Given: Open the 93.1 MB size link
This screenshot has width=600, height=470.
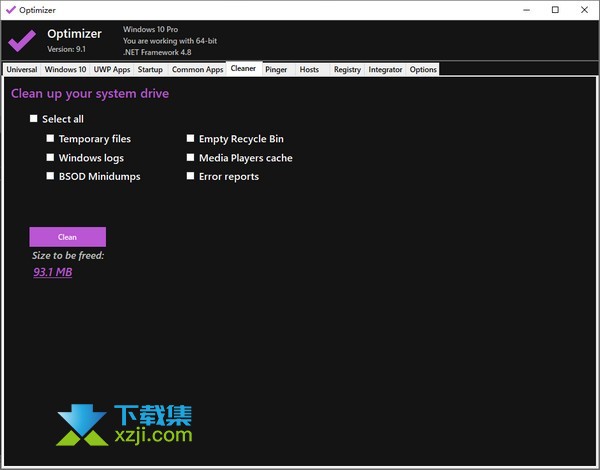Looking at the screenshot, I should point(53,272).
